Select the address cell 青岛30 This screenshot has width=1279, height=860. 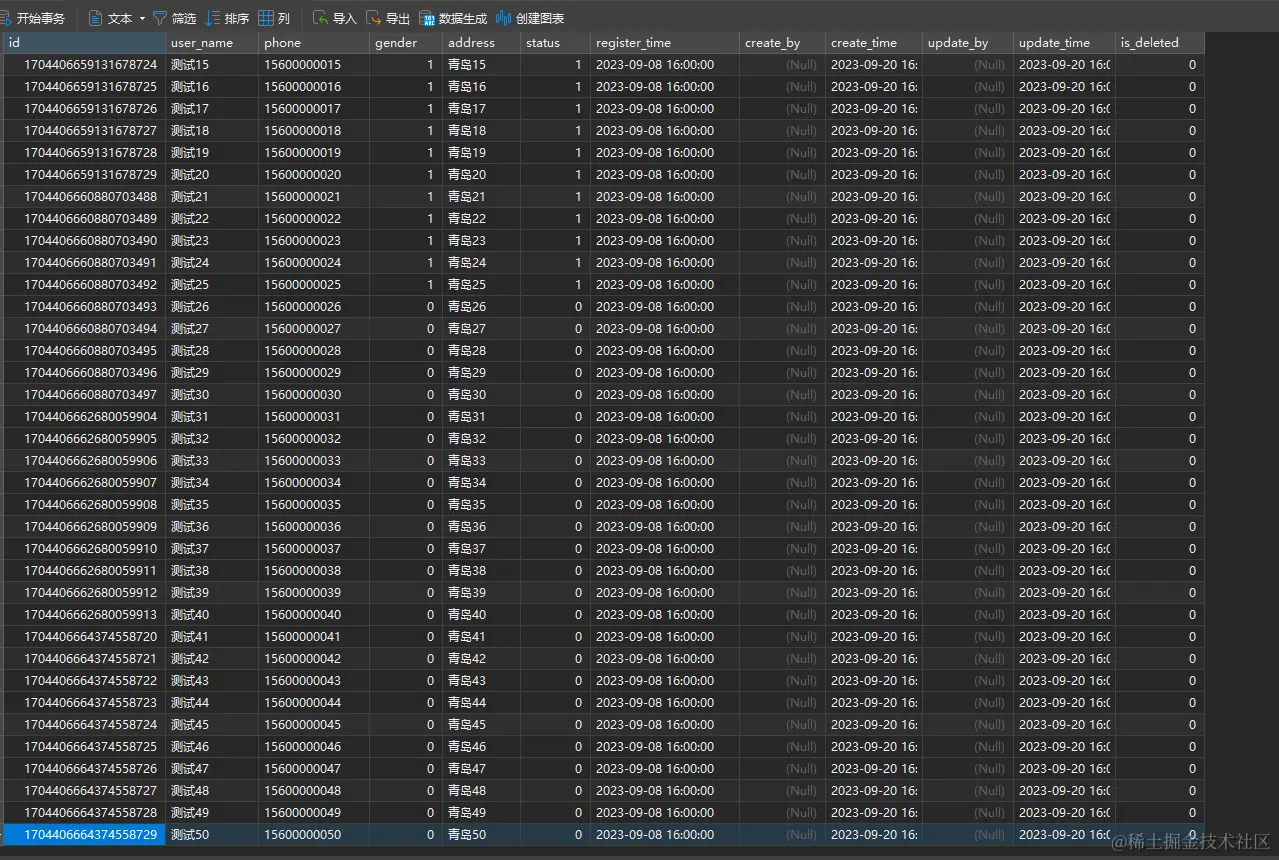coord(482,395)
